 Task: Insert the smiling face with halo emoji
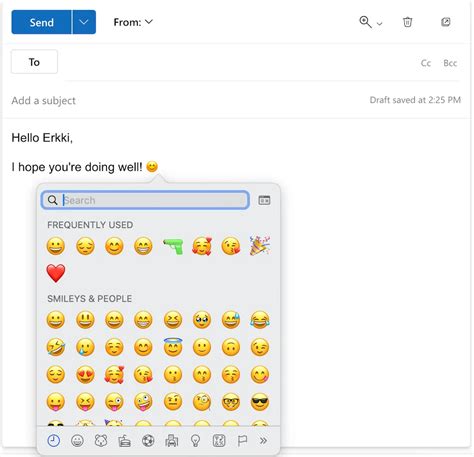(173, 347)
